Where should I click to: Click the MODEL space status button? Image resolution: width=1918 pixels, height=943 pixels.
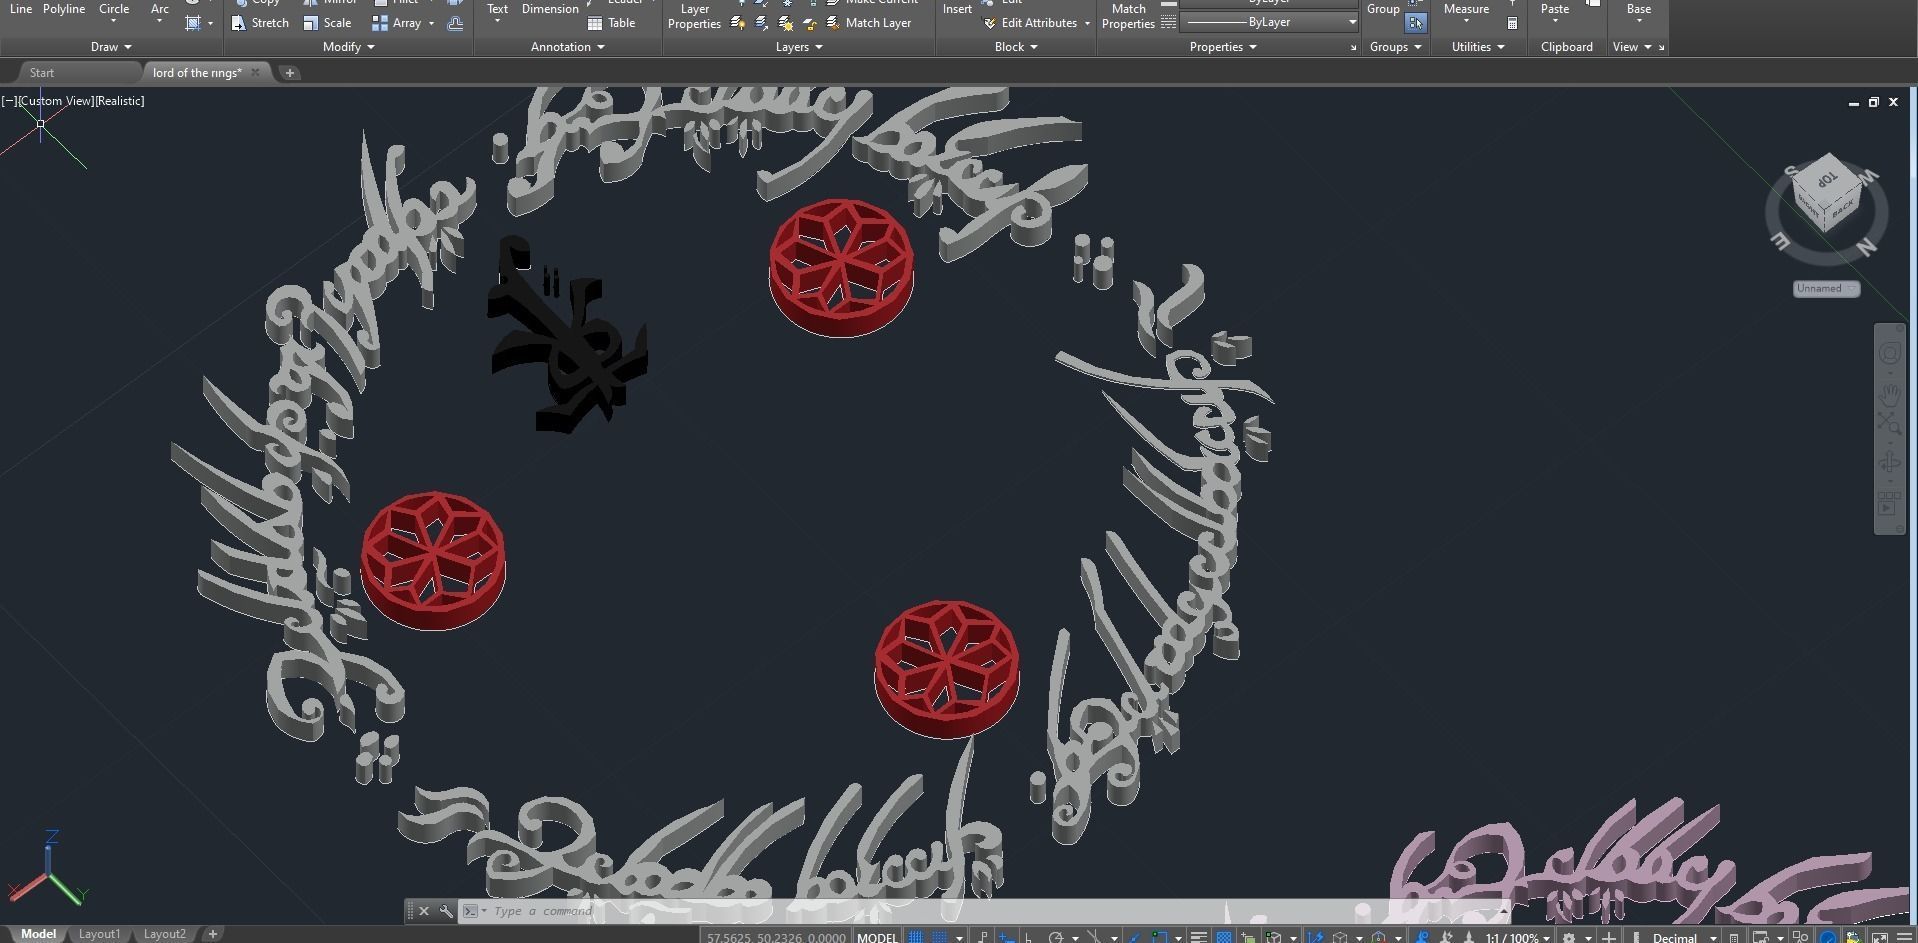pos(877,937)
